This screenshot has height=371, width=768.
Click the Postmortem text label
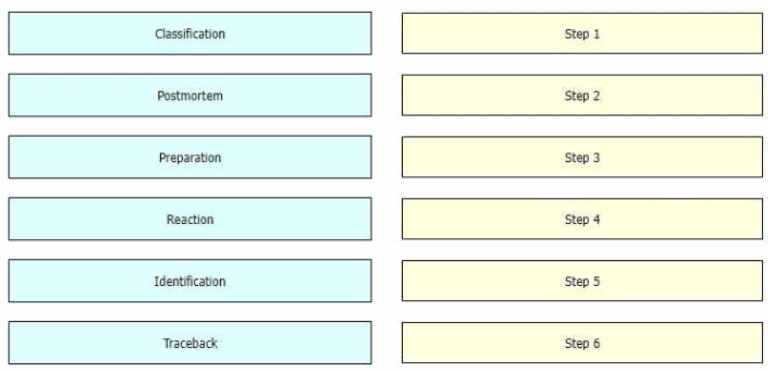pyautogui.click(x=190, y=96)
